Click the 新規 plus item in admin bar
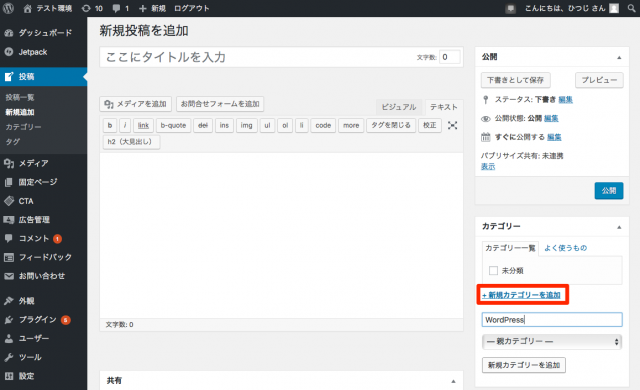The image size is (640, 390). click(152, 8)
